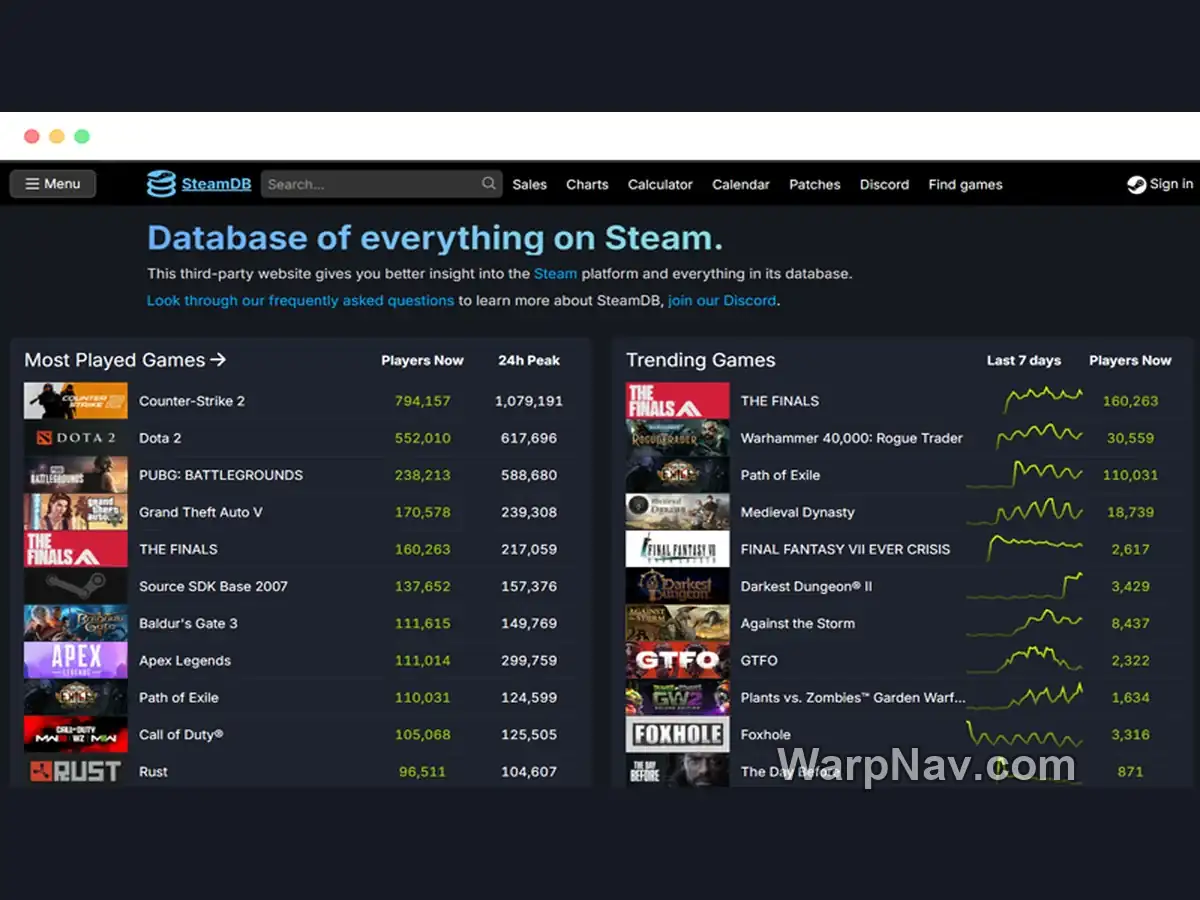Open the Medieval Dynasty game name

[798, 512]
